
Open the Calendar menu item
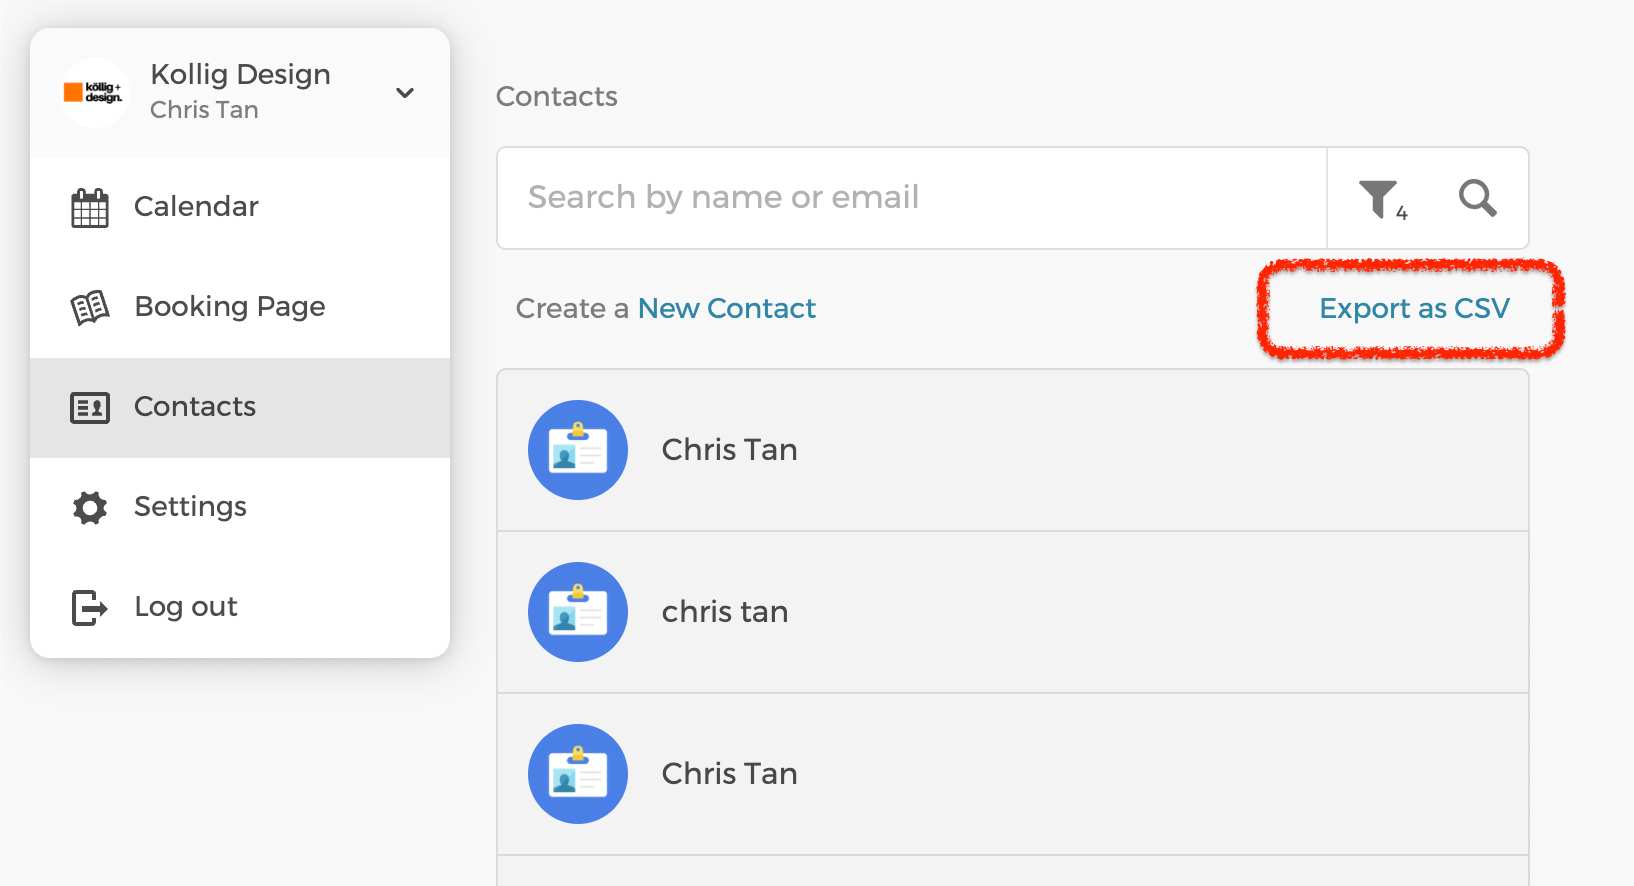(240, 207)
